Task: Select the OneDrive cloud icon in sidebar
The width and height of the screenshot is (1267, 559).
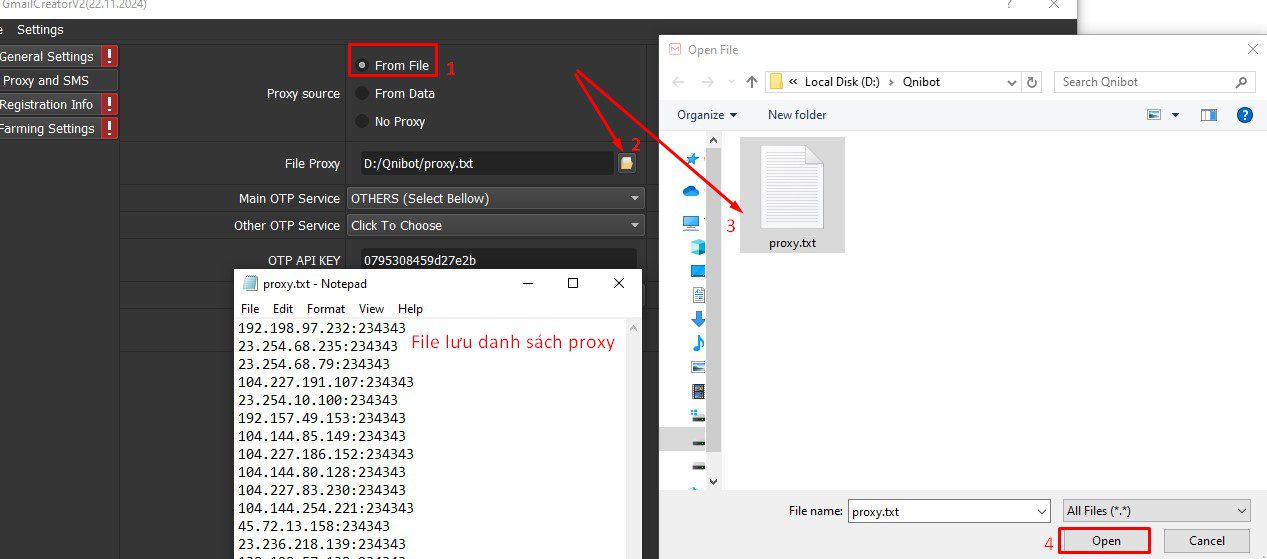Action: [692, 191]
